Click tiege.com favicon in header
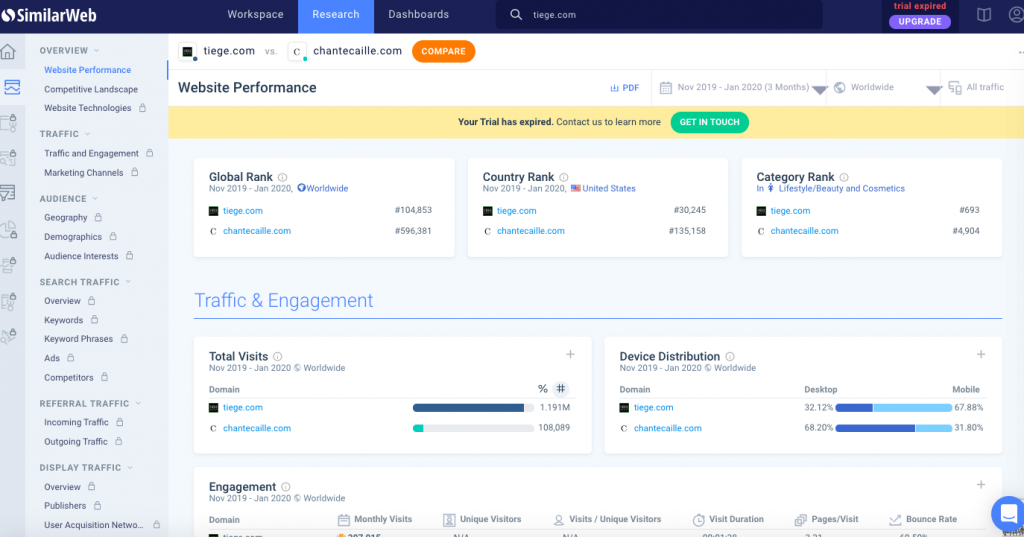 coord(187,52)
